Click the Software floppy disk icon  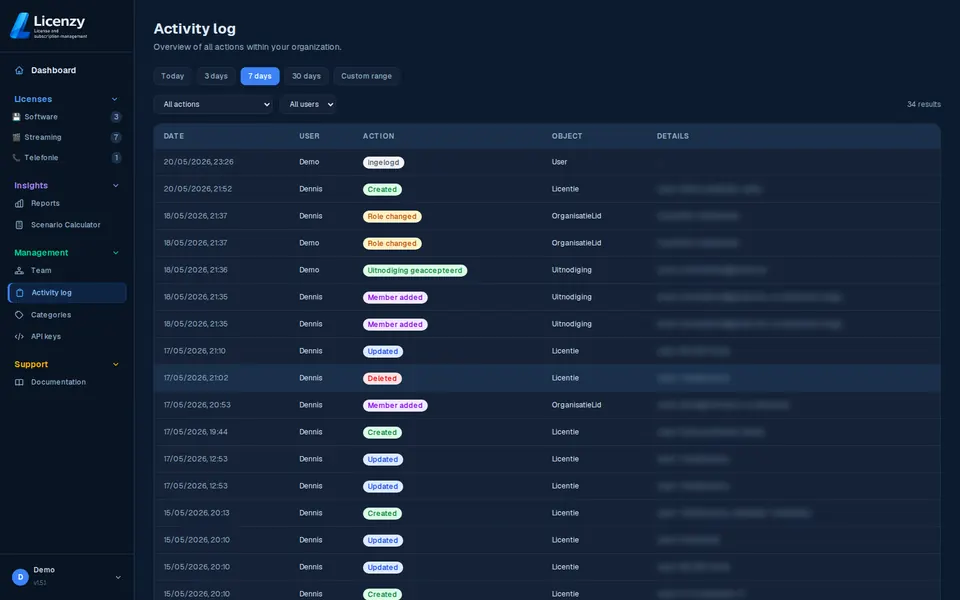click(17, 117)
